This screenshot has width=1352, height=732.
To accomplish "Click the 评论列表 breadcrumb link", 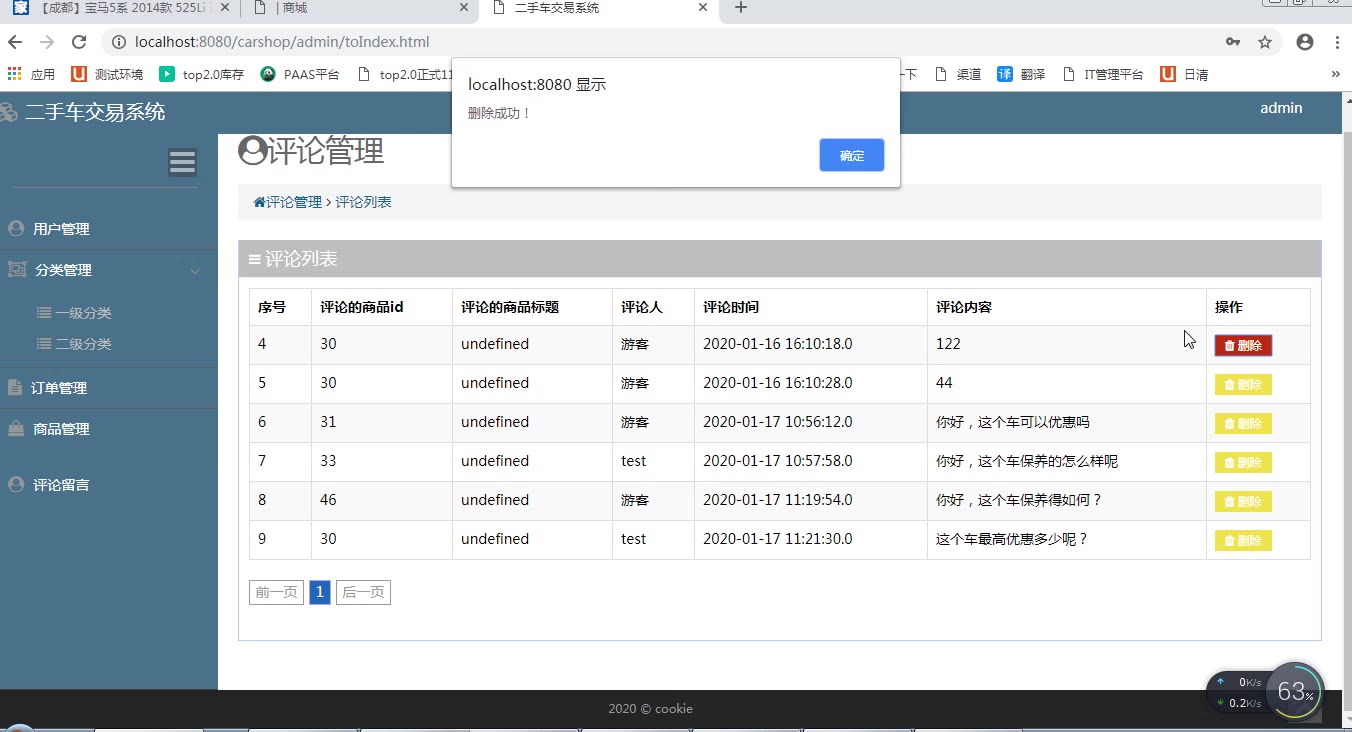I will pos(363,202).
